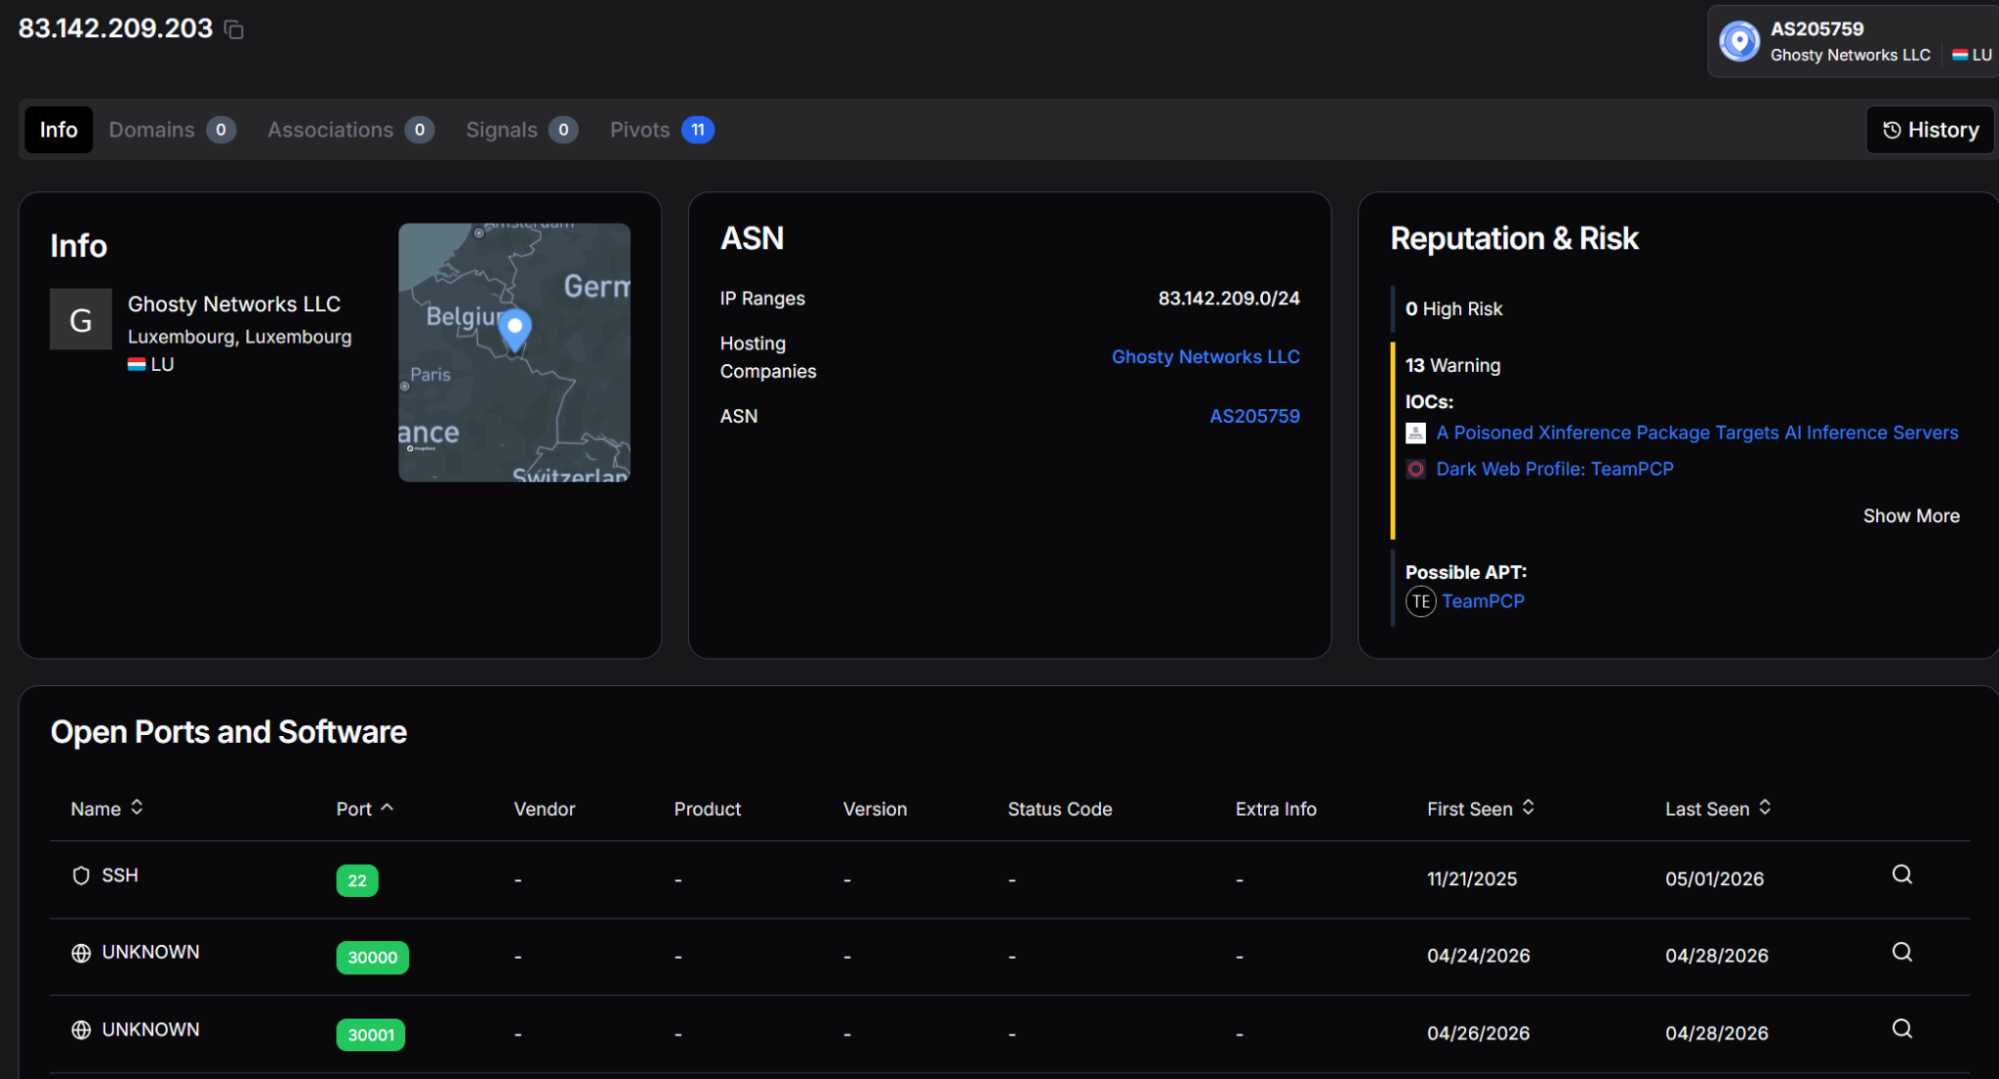Inspect the port 30000 row details
This screenshot has width=1999, height=1079.
(1902, 952)
